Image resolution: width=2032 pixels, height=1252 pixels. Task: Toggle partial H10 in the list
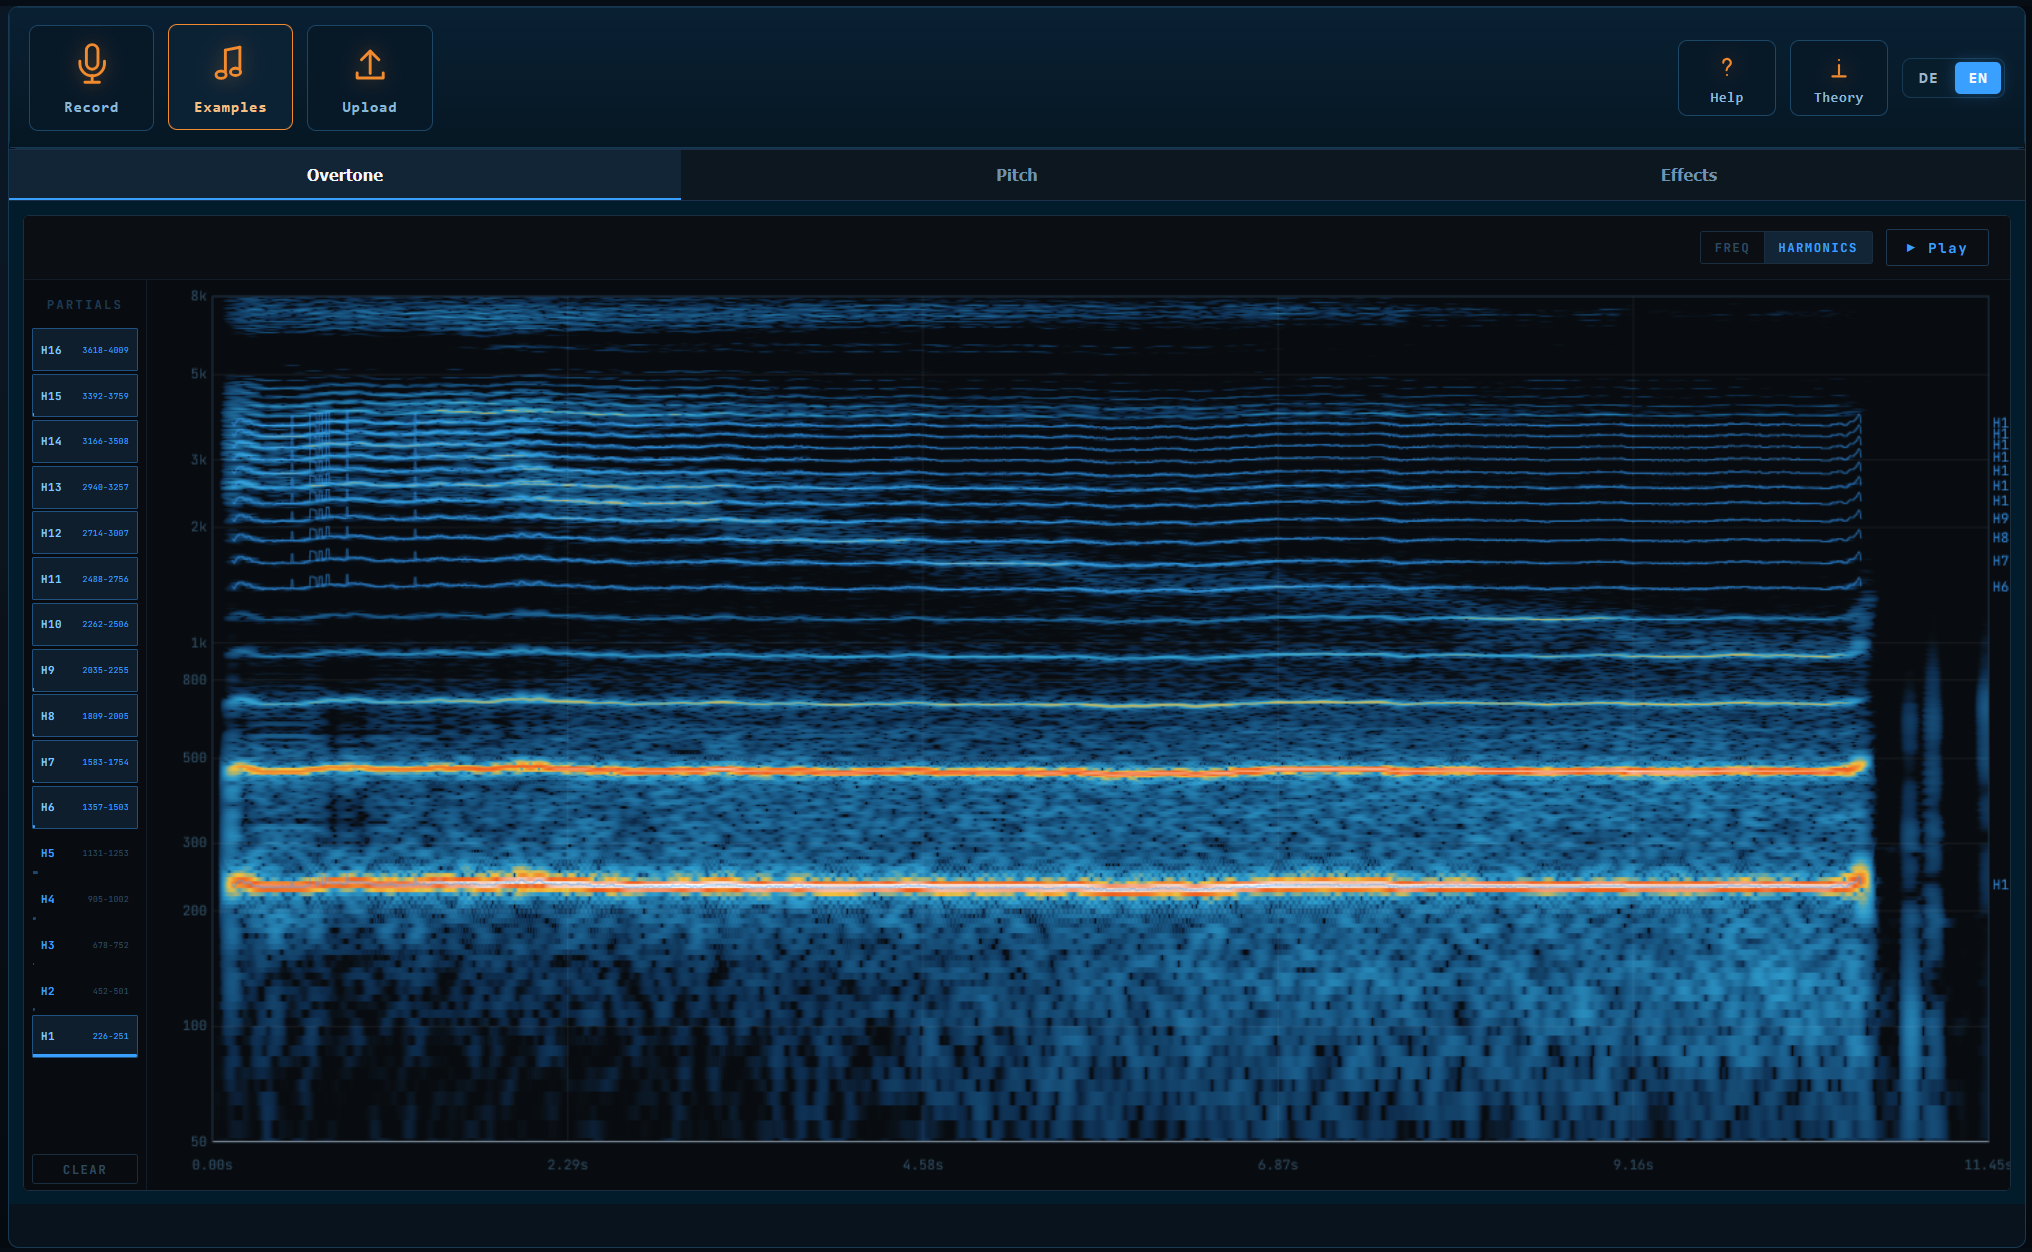tap(85, 624)
